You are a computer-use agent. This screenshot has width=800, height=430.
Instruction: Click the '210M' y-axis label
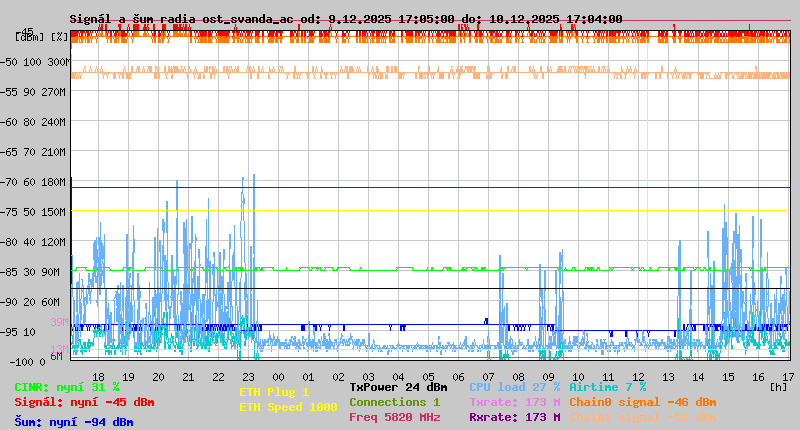(x=54, y=152)
